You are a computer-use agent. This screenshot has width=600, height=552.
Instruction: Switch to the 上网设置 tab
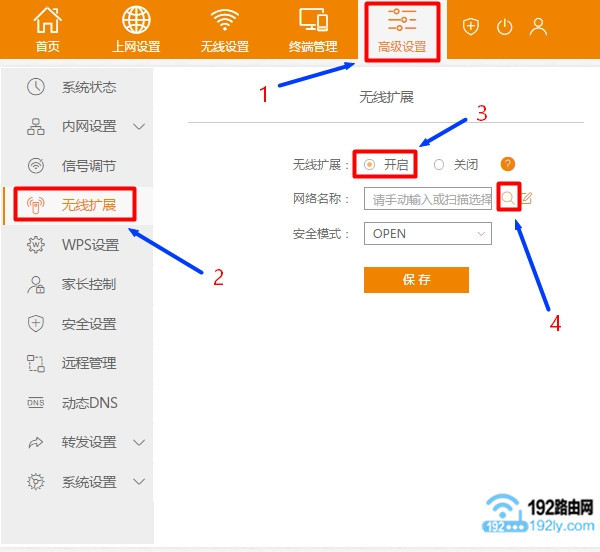tap(136, 30)
